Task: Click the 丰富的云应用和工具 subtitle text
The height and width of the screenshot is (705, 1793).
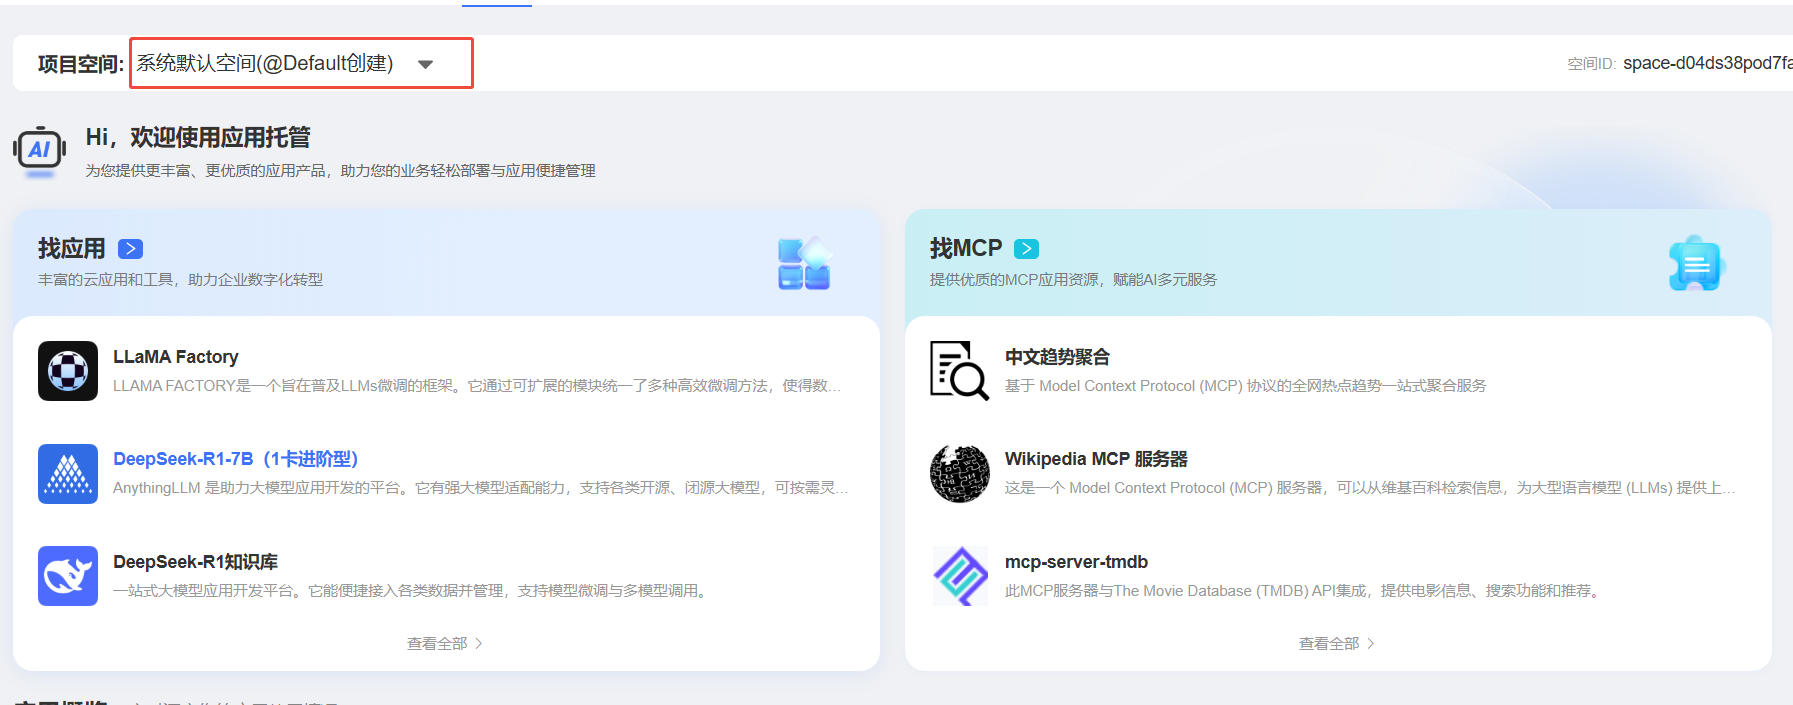Action: click(x=181, y=280)
